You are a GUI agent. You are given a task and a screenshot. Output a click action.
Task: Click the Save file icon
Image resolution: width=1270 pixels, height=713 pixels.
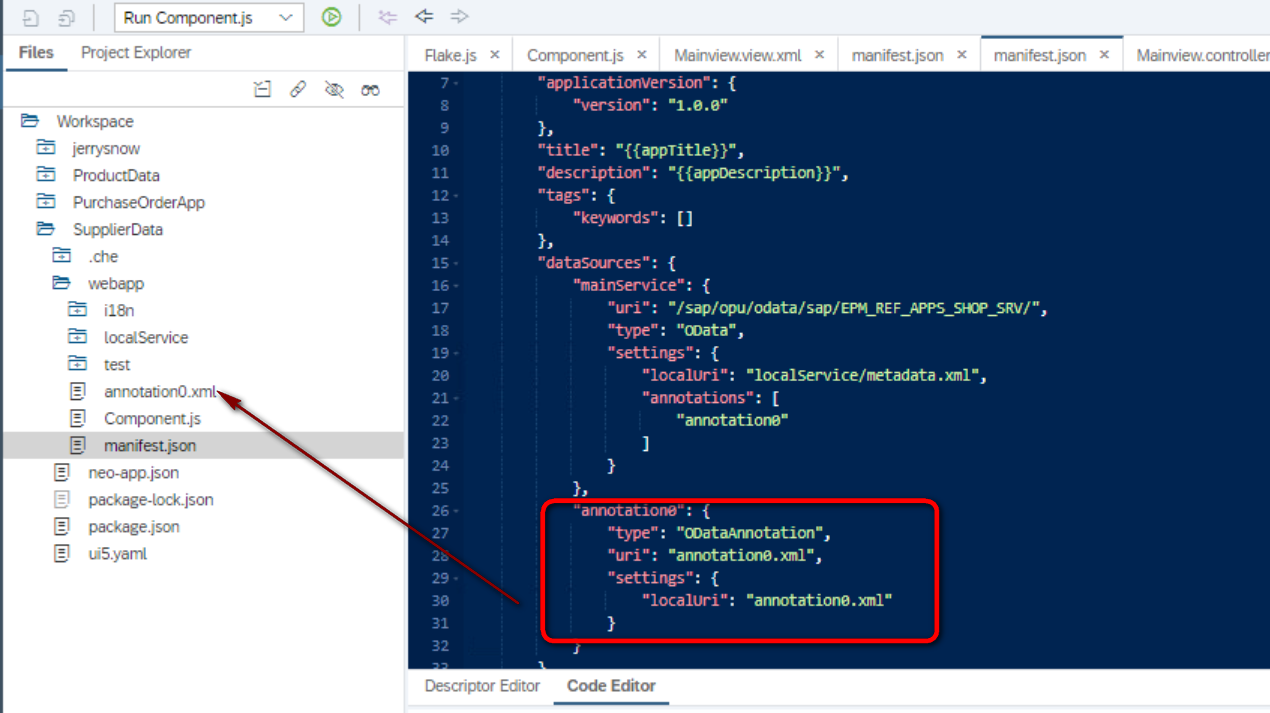click(30, 17)
